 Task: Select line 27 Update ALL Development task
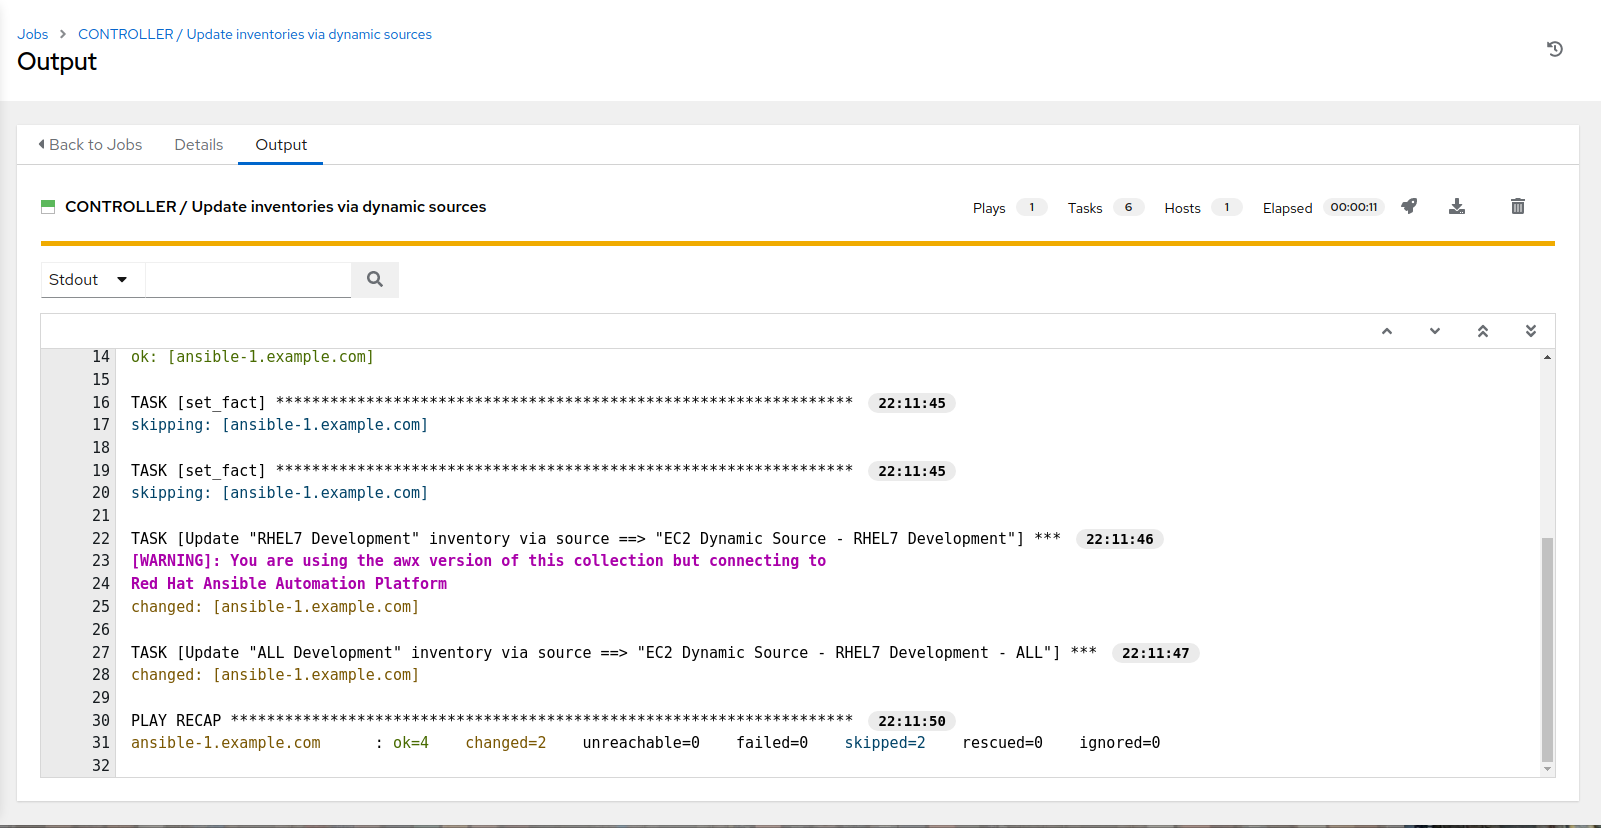[614, 653]
